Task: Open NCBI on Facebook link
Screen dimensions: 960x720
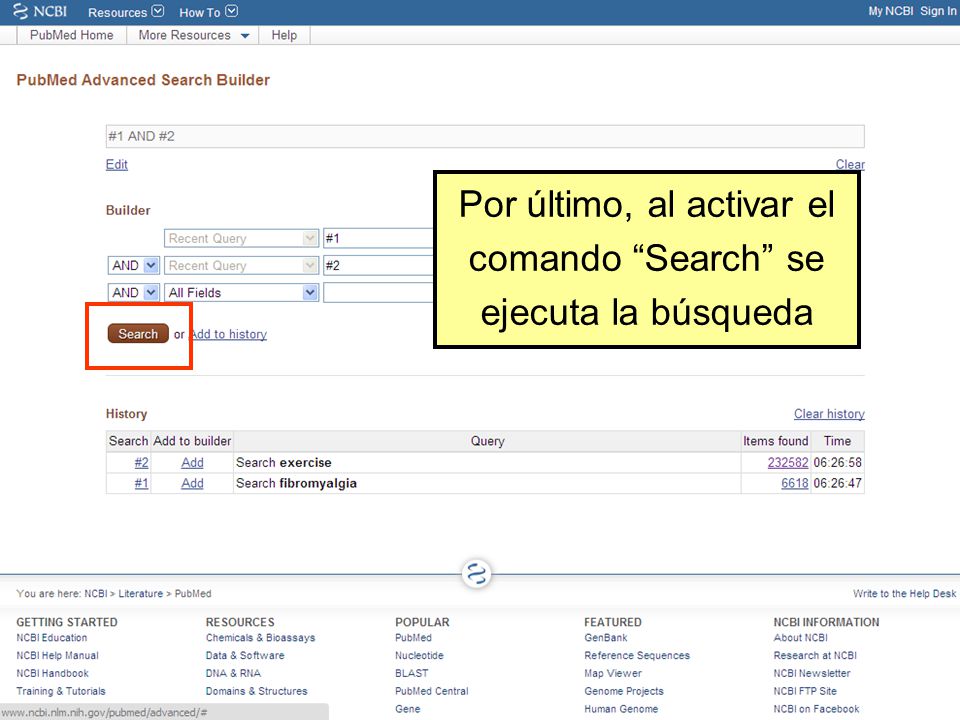Action: 816,709
